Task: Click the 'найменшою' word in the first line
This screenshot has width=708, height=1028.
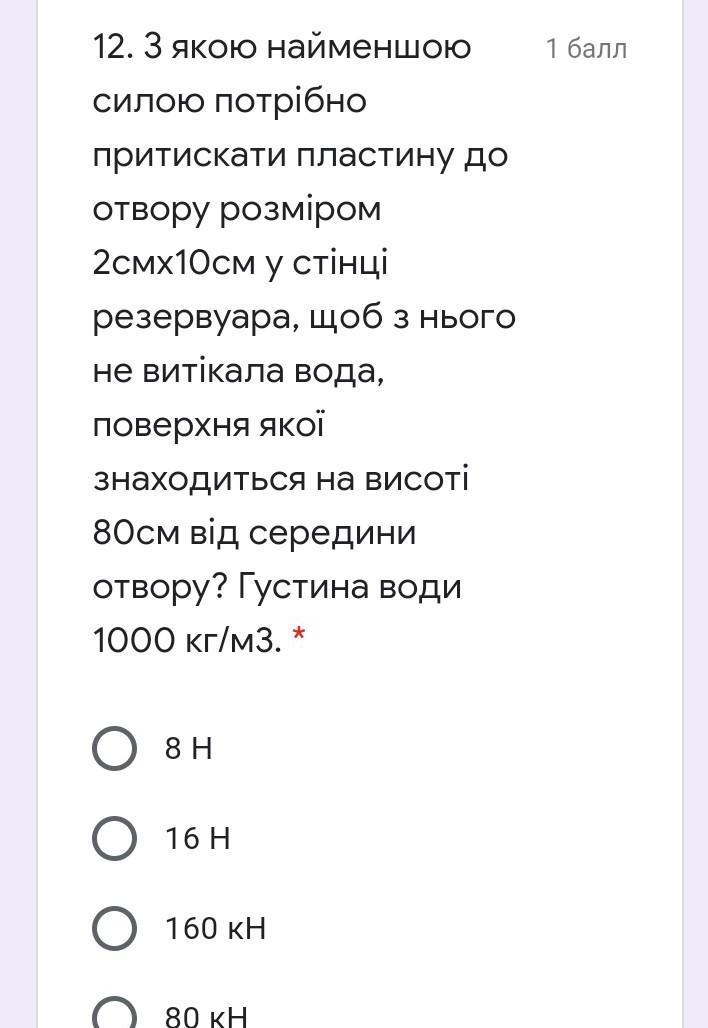Action: pyautogui.click(x=369, y=47)
